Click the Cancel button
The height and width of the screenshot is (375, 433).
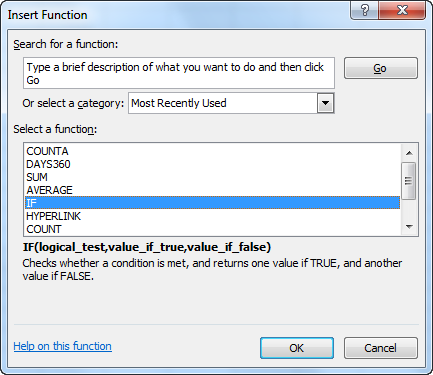[x=381, y=348]
